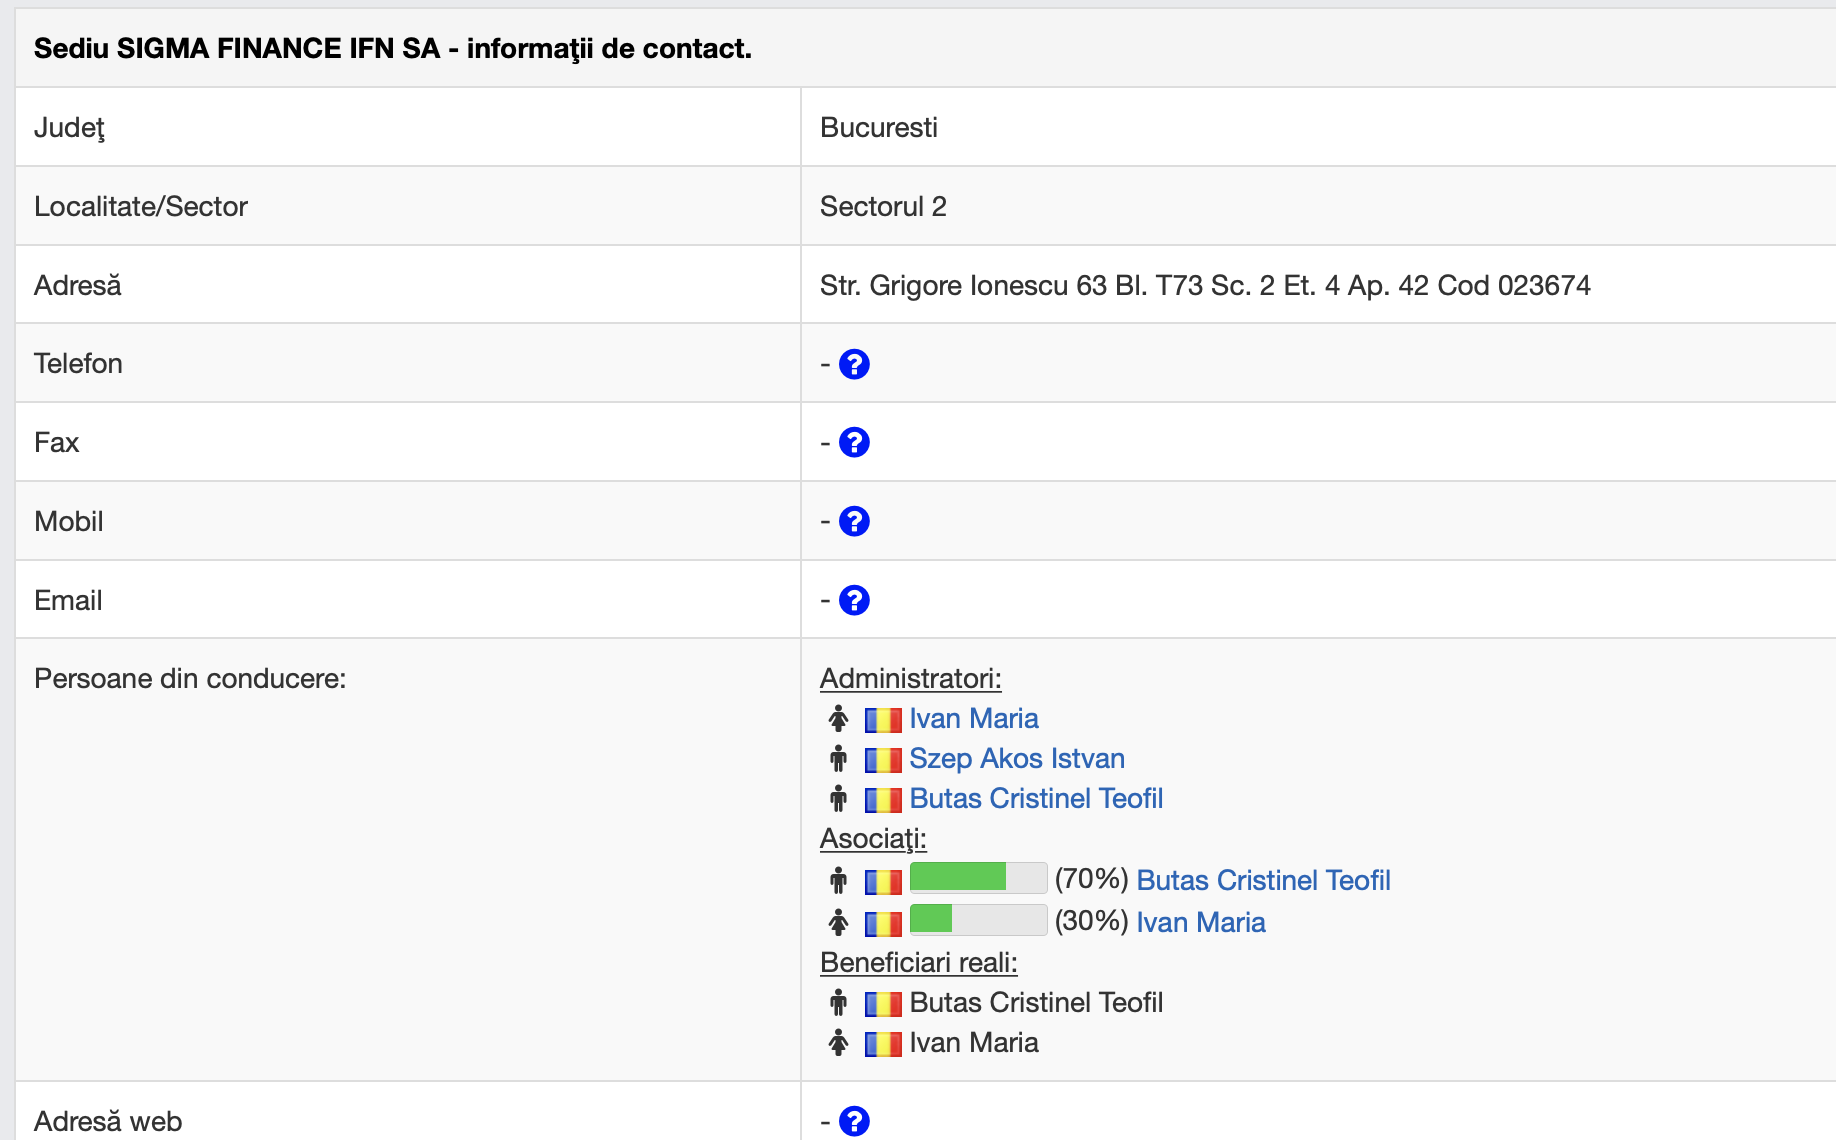Click the help icon next to Telefon
The image size is (1836, 1140).
(854, 364)
